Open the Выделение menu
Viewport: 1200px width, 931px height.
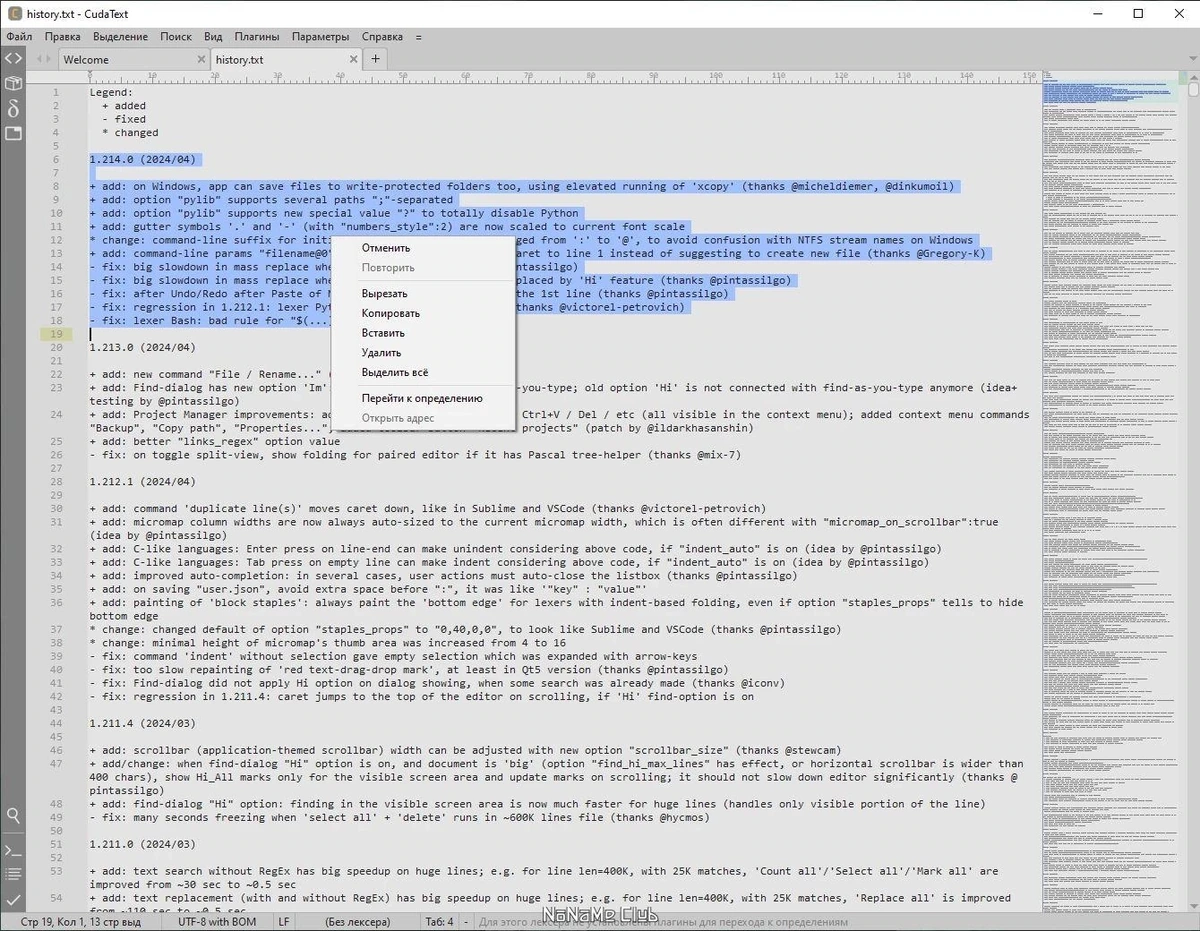tap(121, 36)
